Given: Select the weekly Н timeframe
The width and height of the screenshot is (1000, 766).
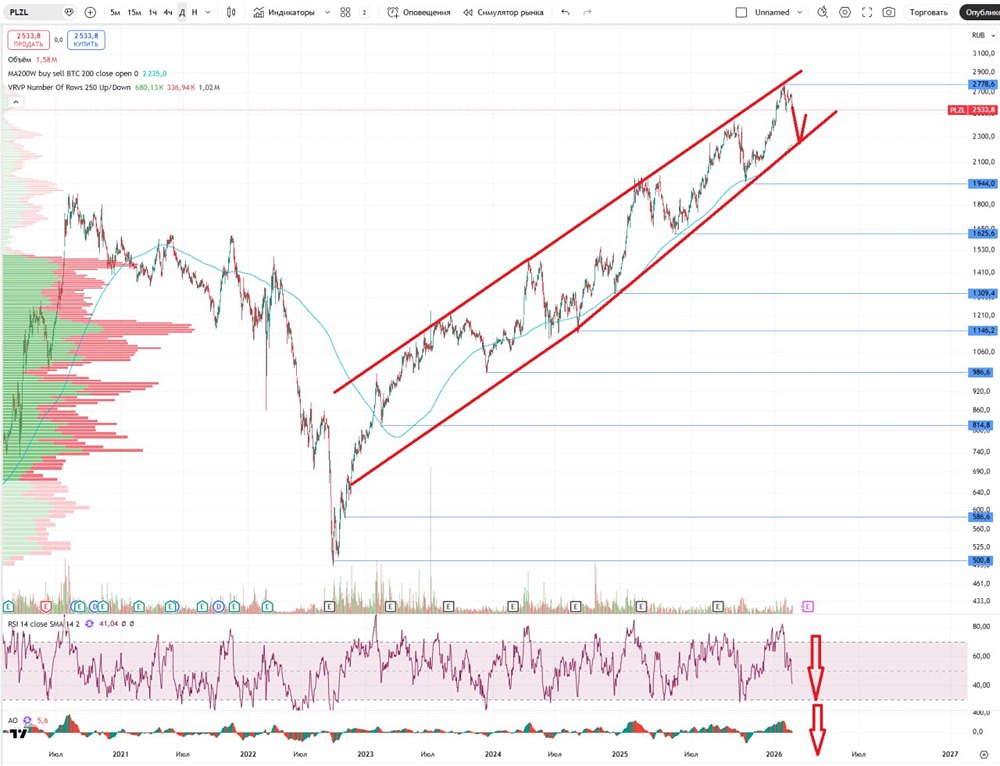Looking at the screenshot, I should 195,12.
